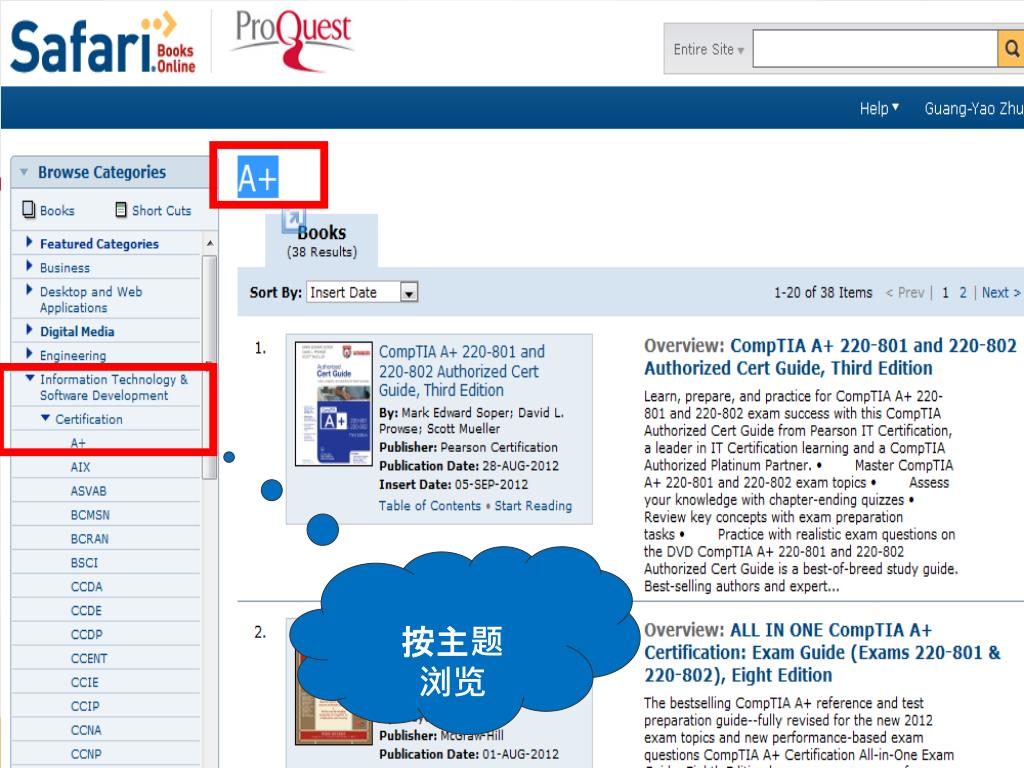Click the small icon above Books tab
Screen dimensions: 1024x768
coord(293,219)
